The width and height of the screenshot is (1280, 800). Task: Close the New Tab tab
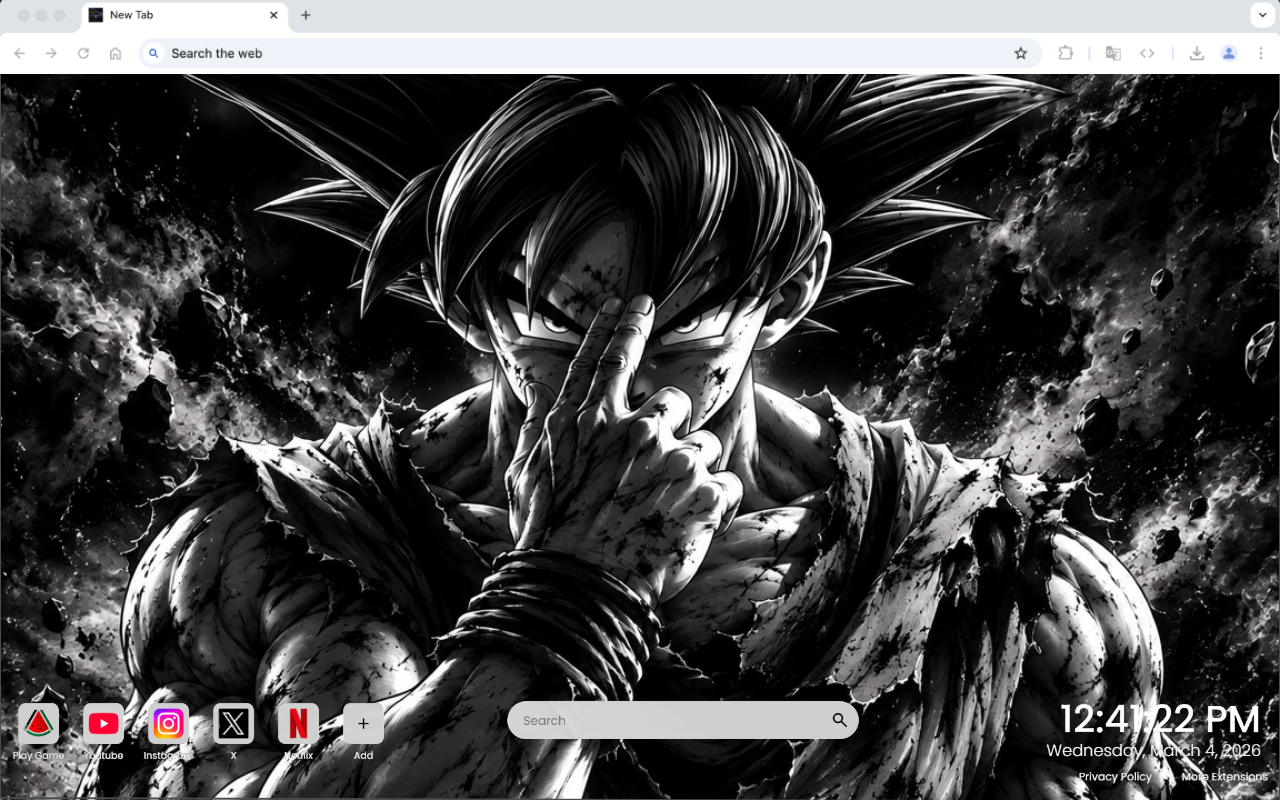[x=274, y=15]
